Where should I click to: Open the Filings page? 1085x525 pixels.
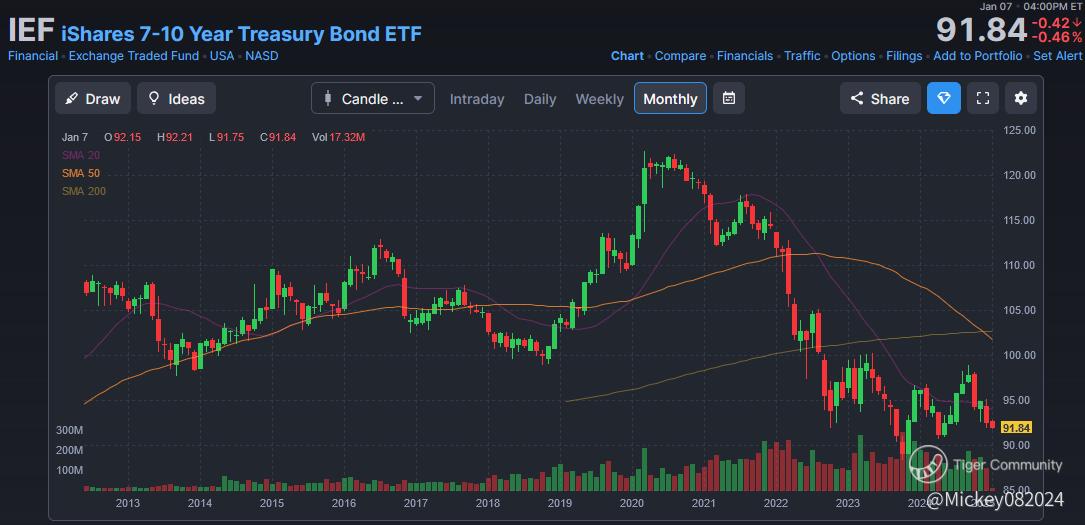coord(905,56)
